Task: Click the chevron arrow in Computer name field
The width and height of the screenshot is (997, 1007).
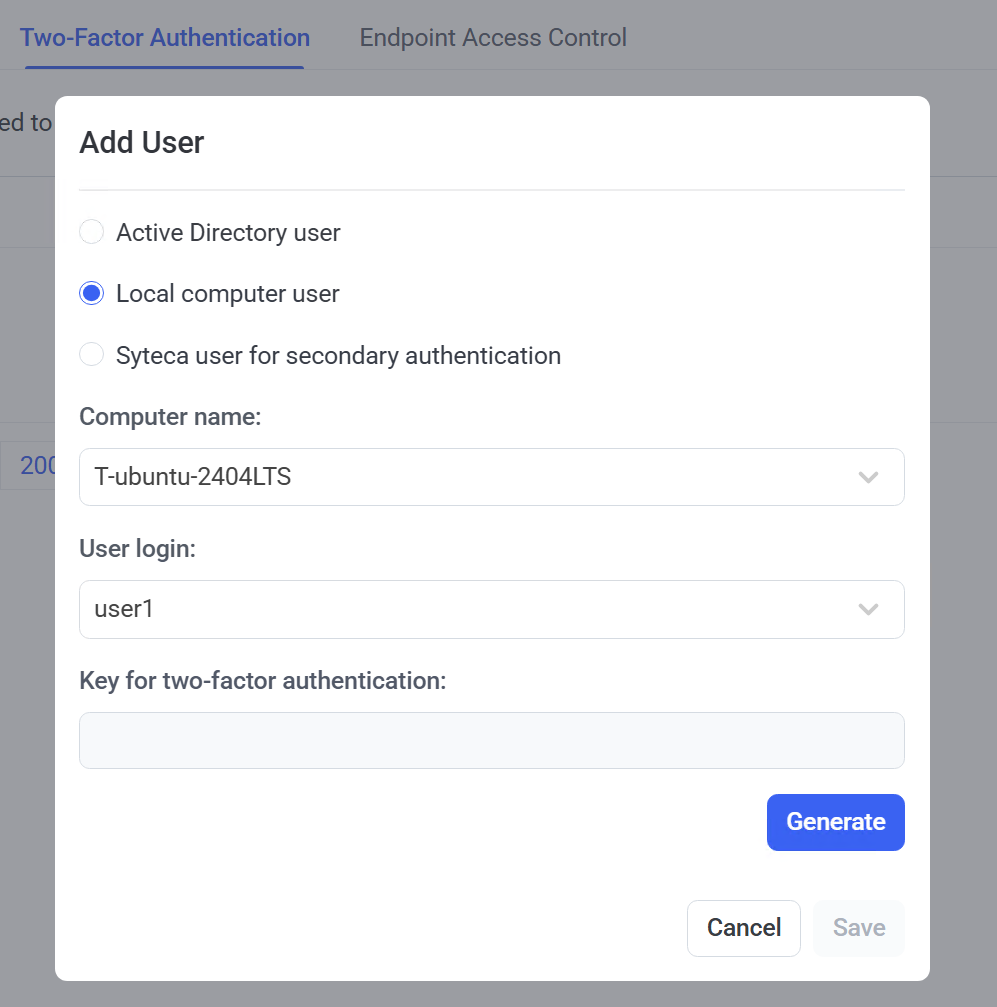Action: coord(868,477)
